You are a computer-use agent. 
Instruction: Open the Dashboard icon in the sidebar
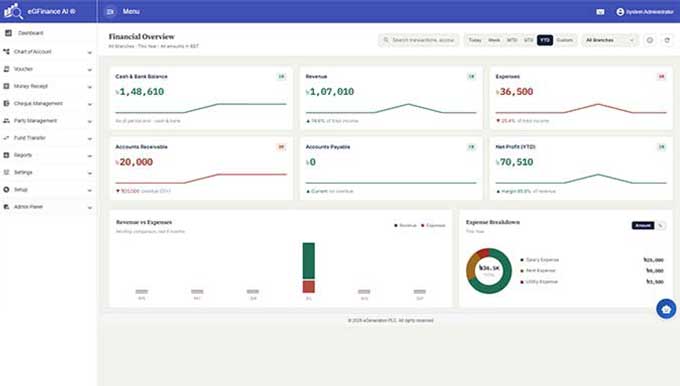click(x=8, y=33)
